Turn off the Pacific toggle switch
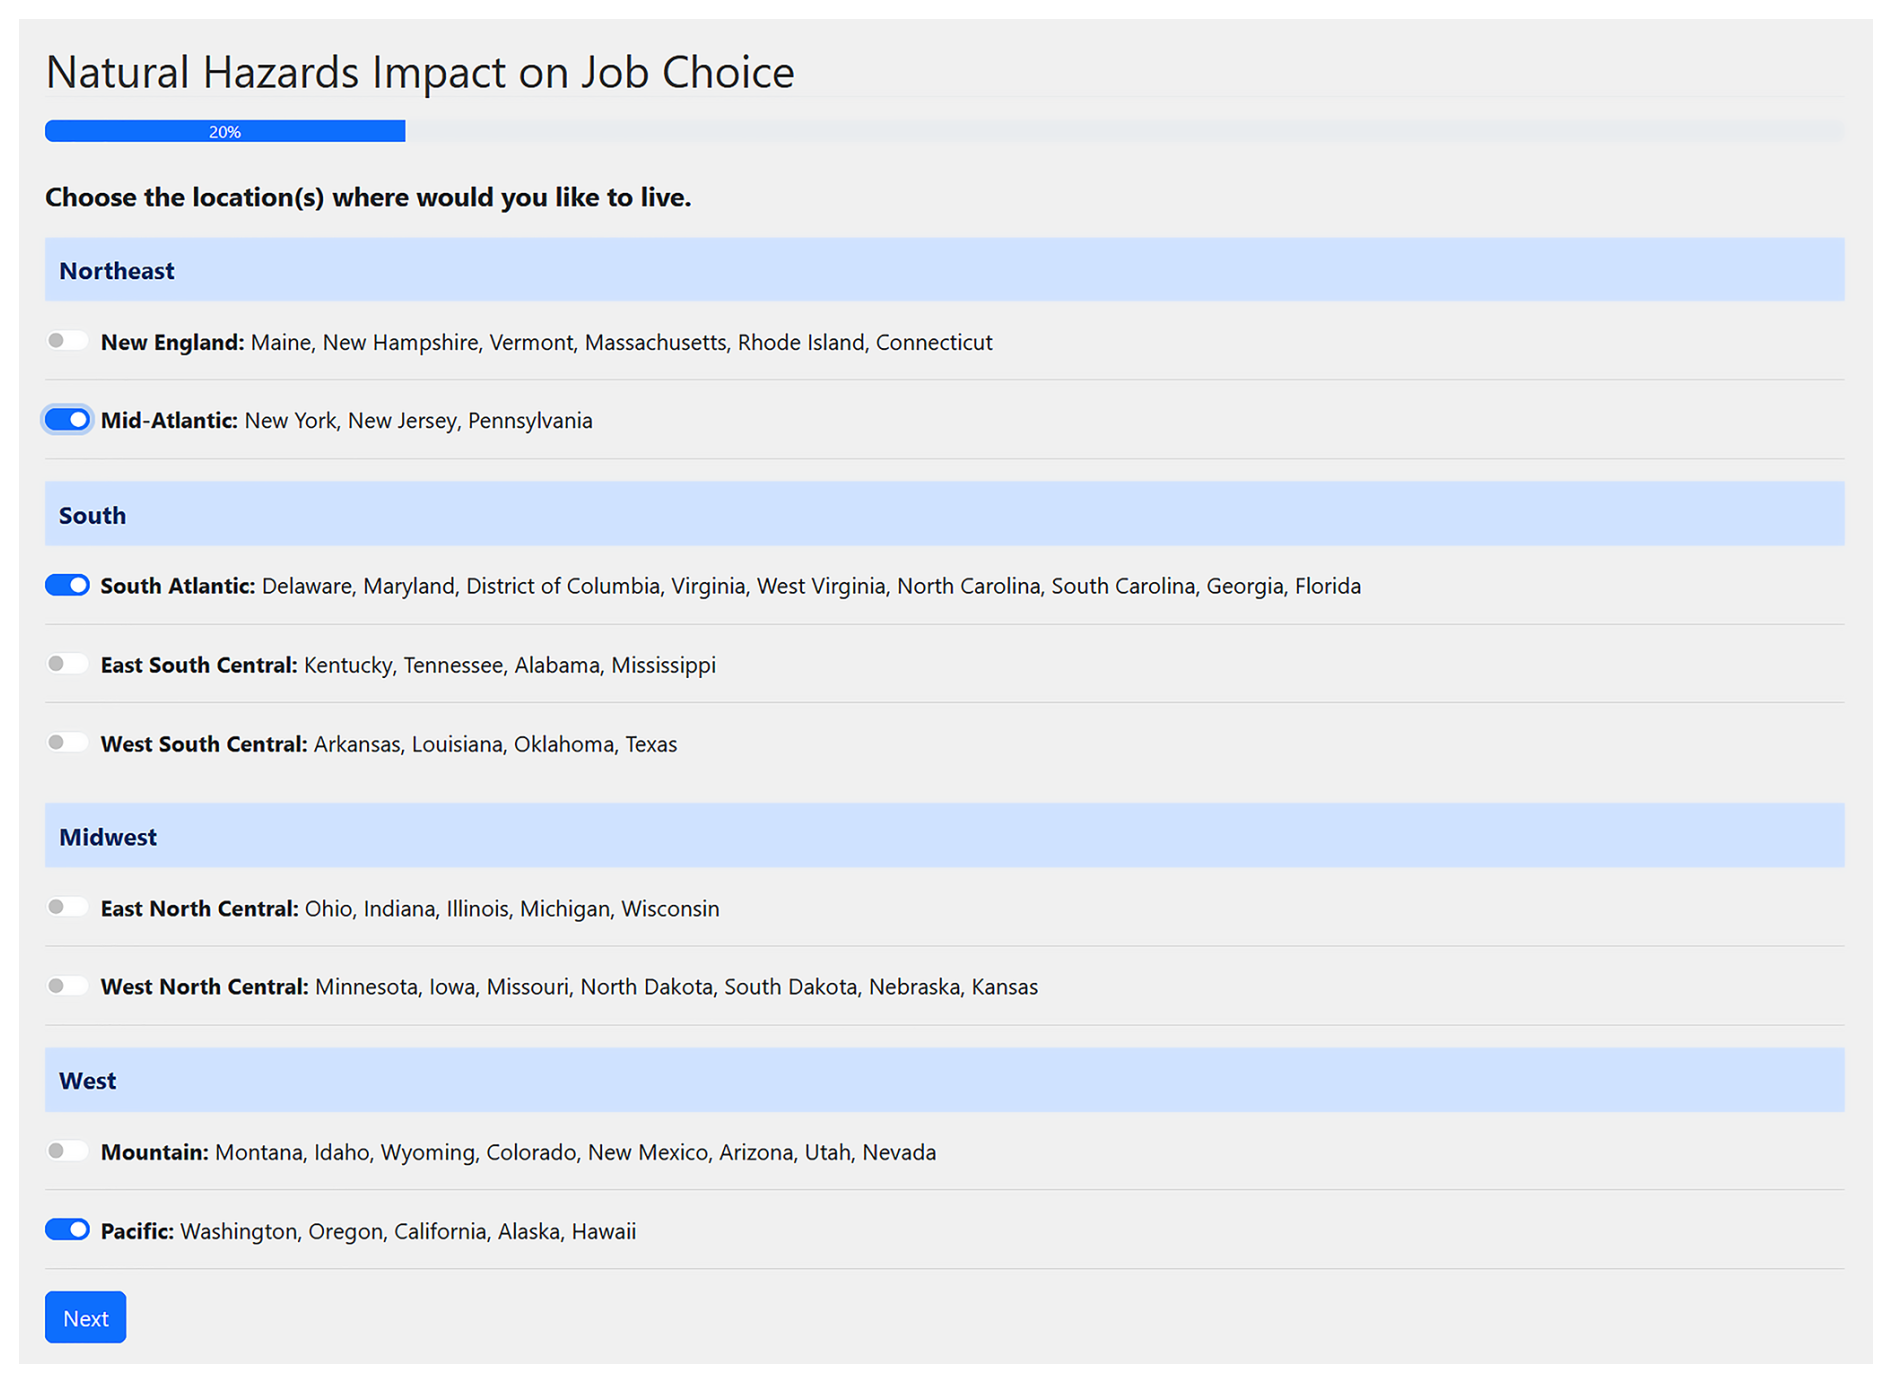 pos(67,1230)
